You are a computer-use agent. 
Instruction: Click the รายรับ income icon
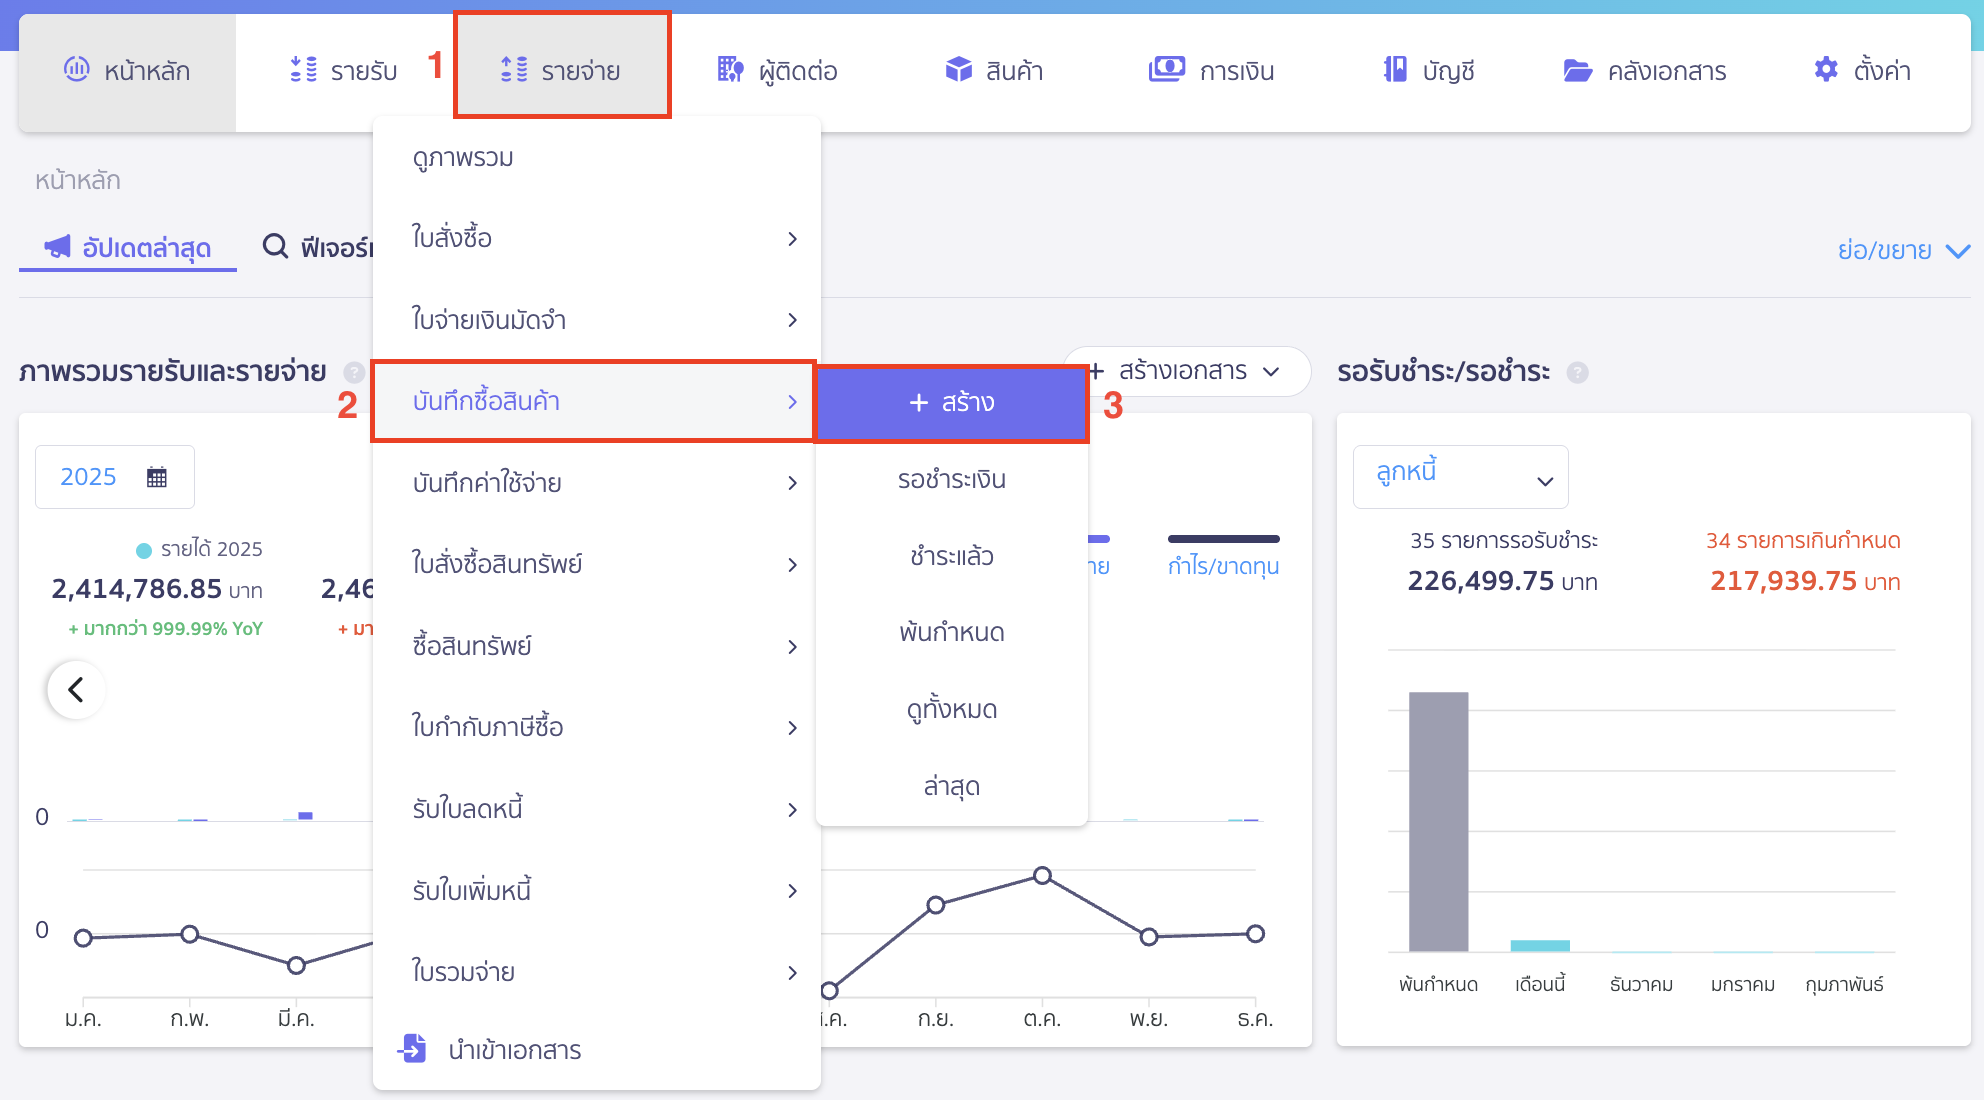click(x=302, y=70)
